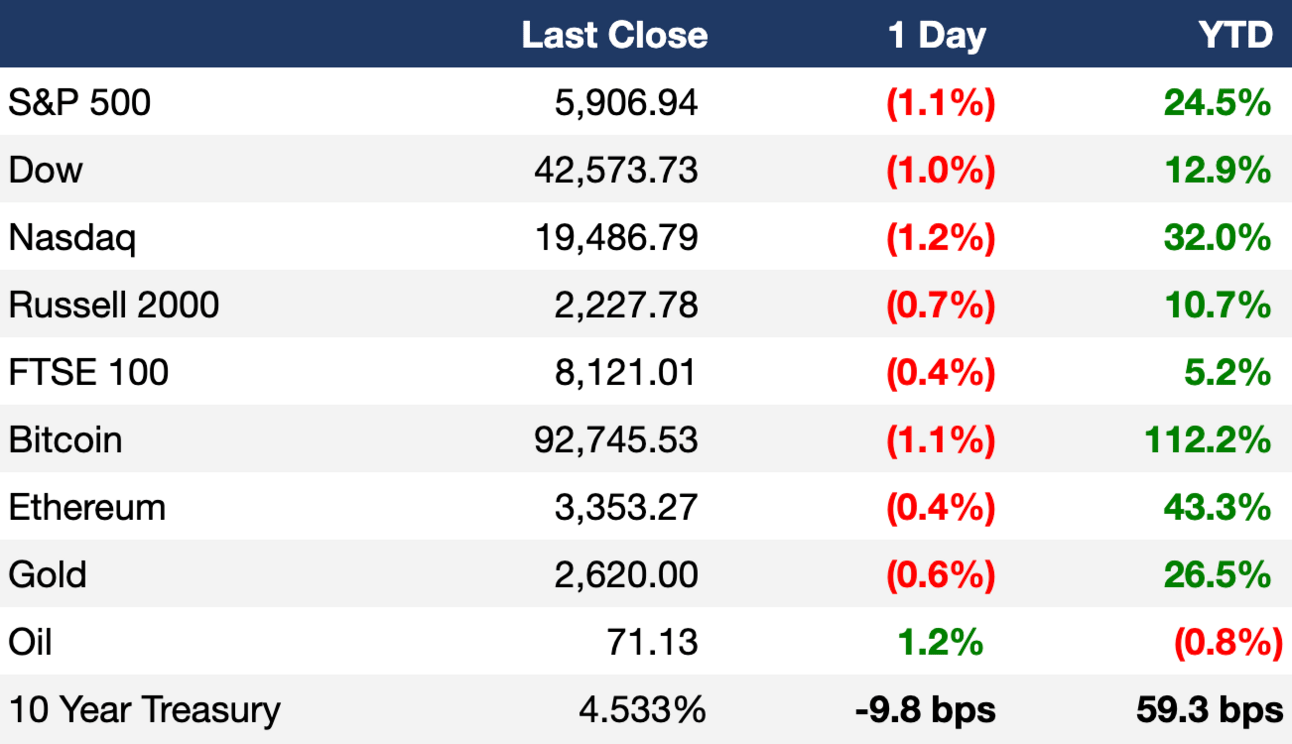Select the FTSE 100 row label
The image size is (1292, 744).
89,373
